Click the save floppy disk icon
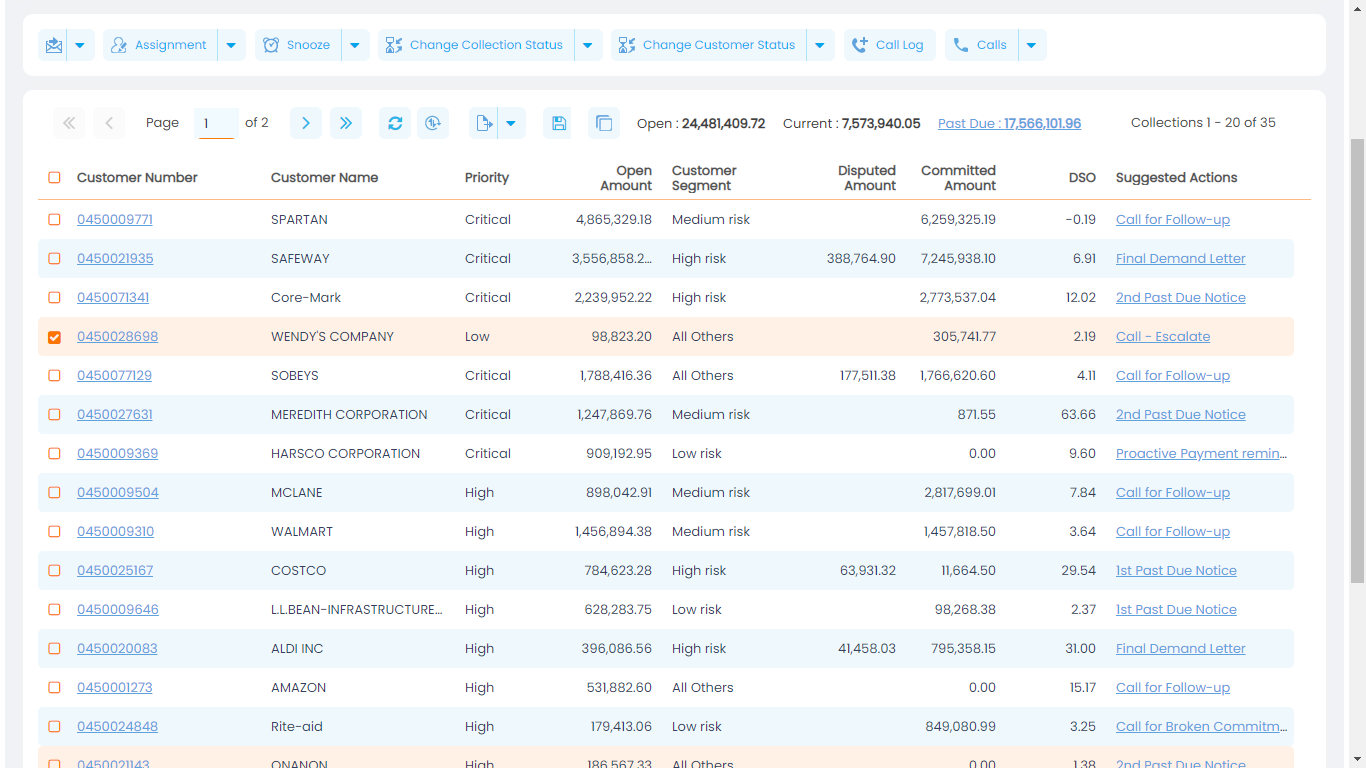The image size is (1366, 768). tap(559, 123)
